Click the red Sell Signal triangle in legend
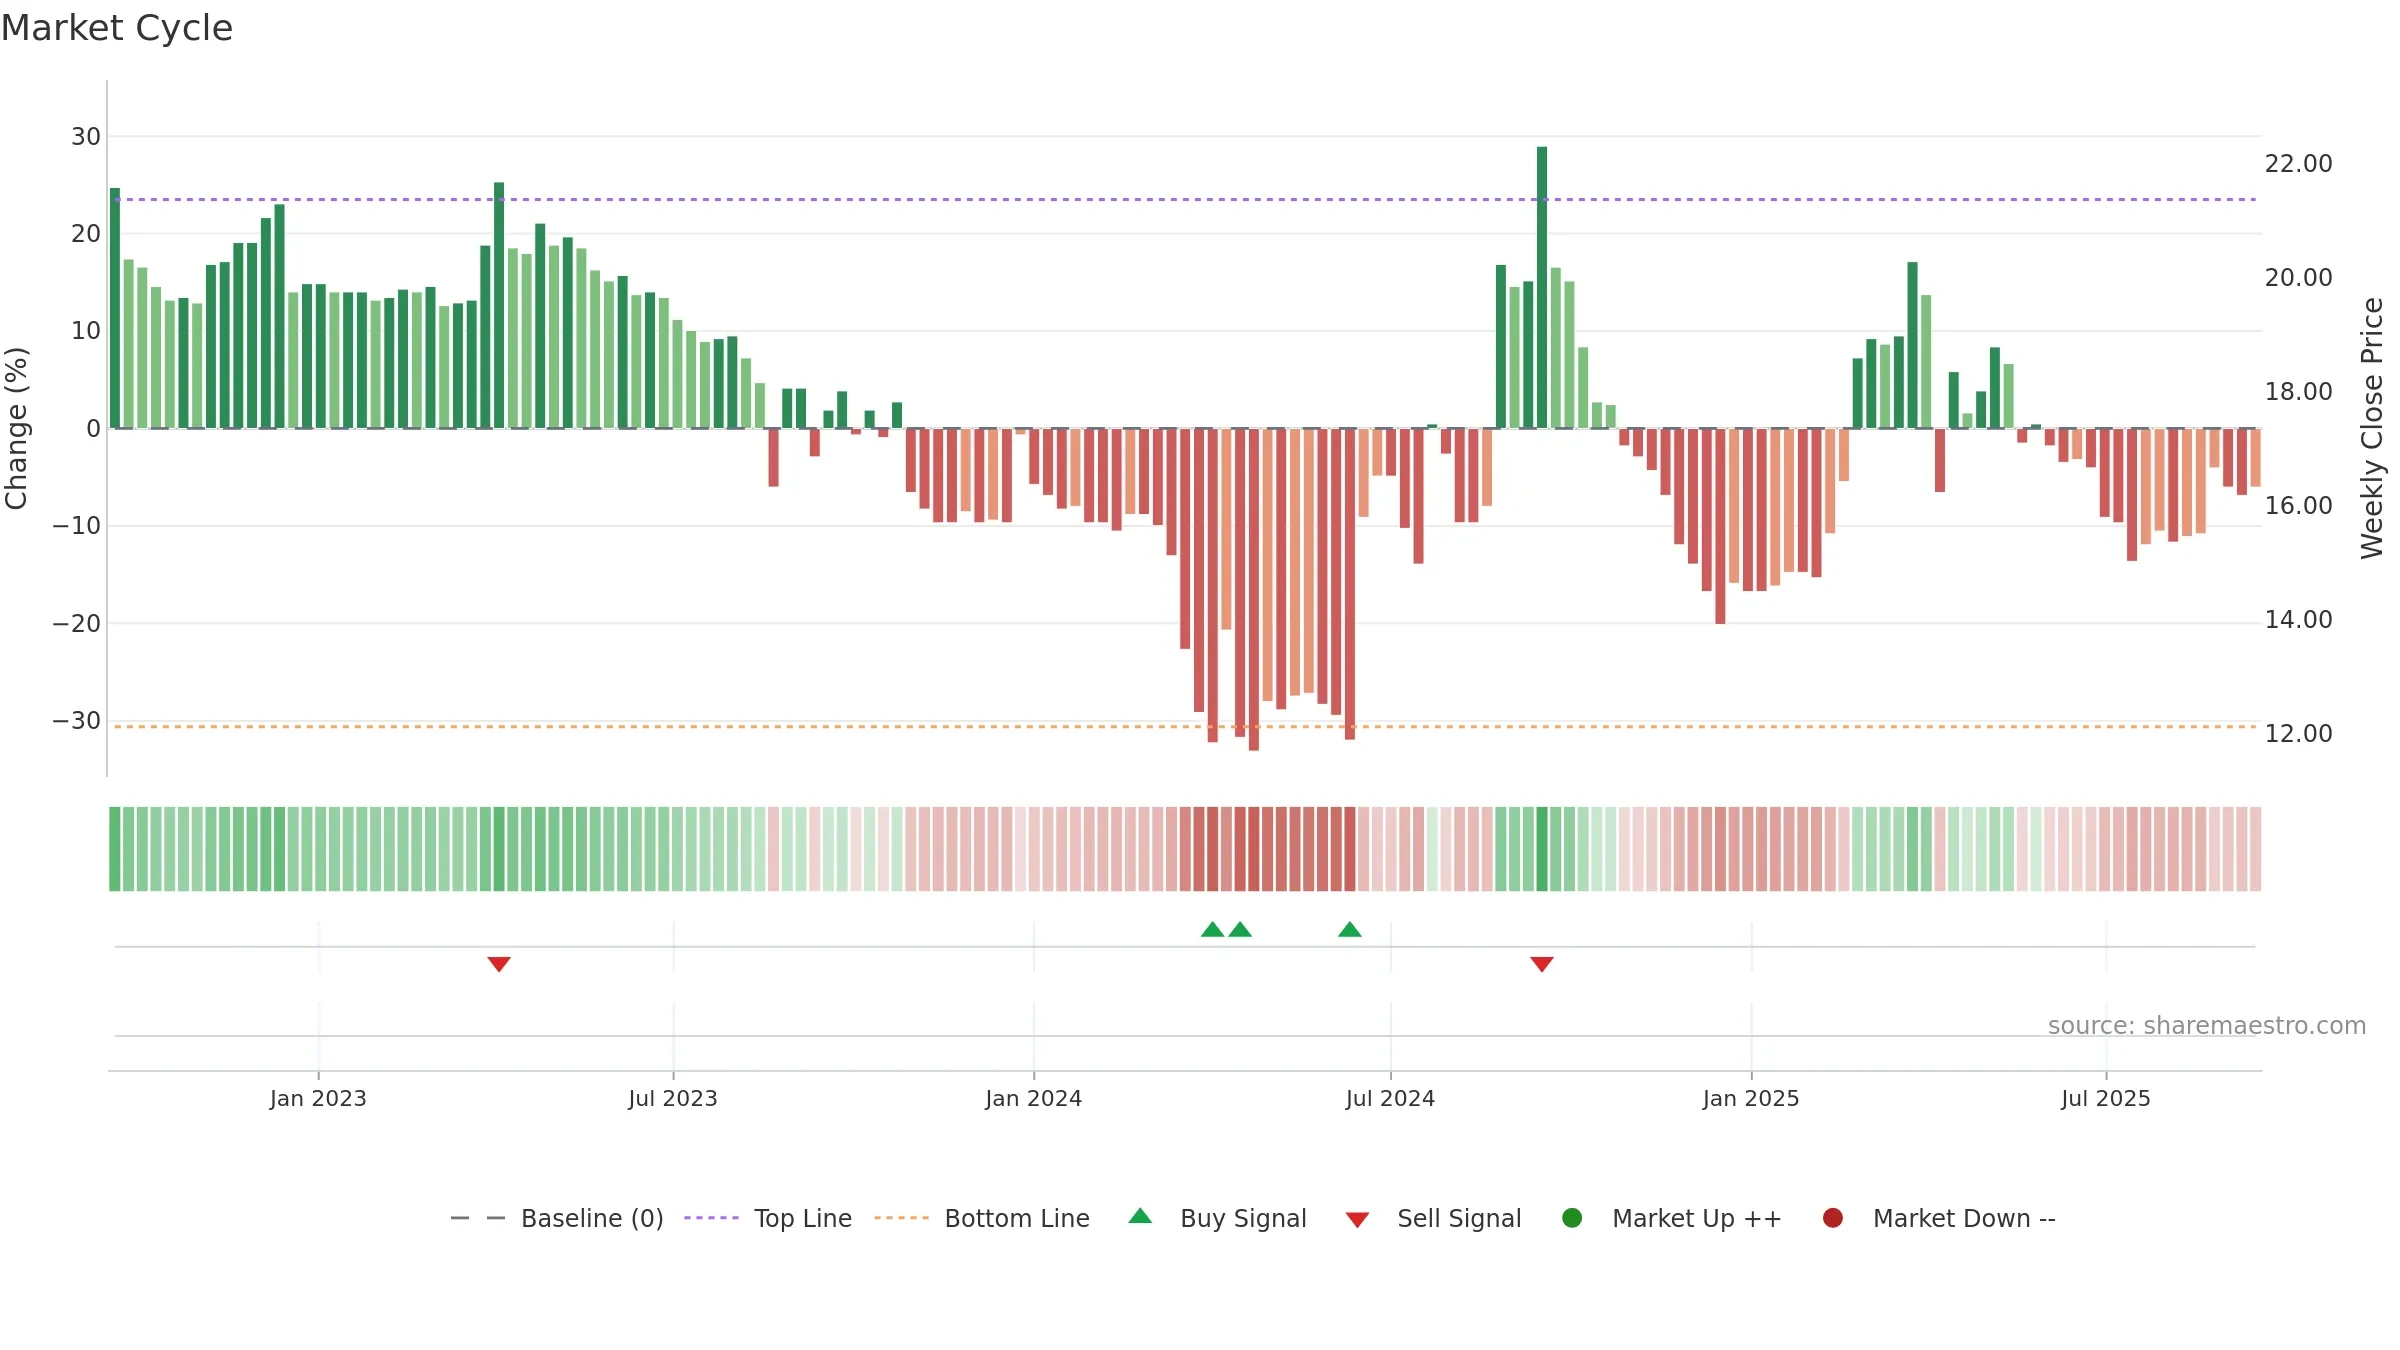The image size is (2400, 1350). pos(1357,1220)
